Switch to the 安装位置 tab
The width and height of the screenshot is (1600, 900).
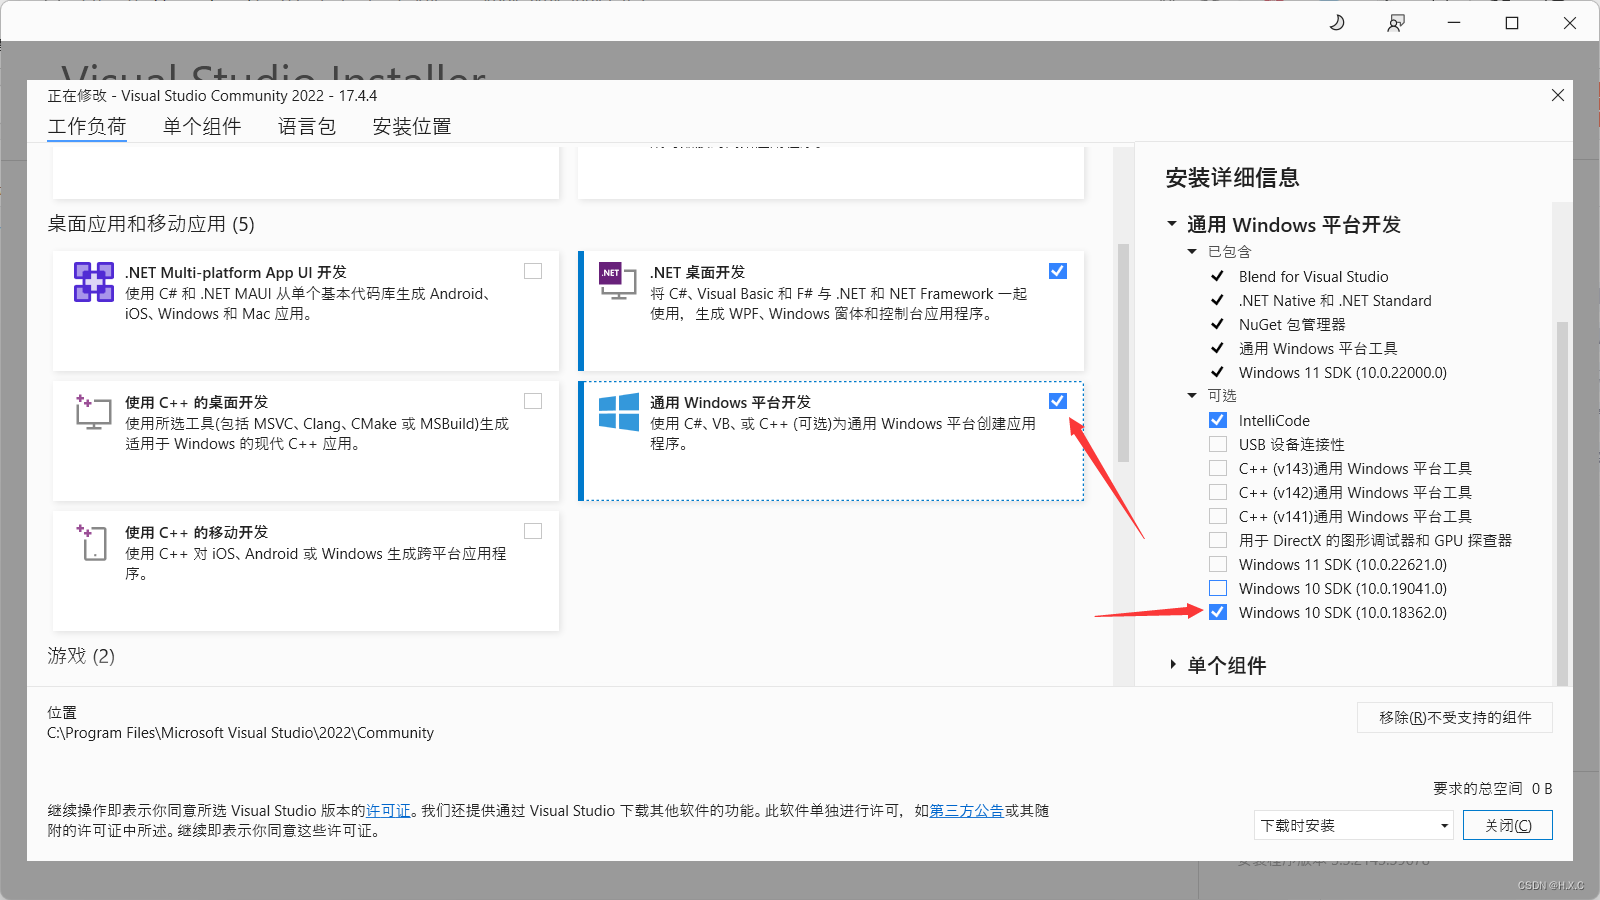410,126
